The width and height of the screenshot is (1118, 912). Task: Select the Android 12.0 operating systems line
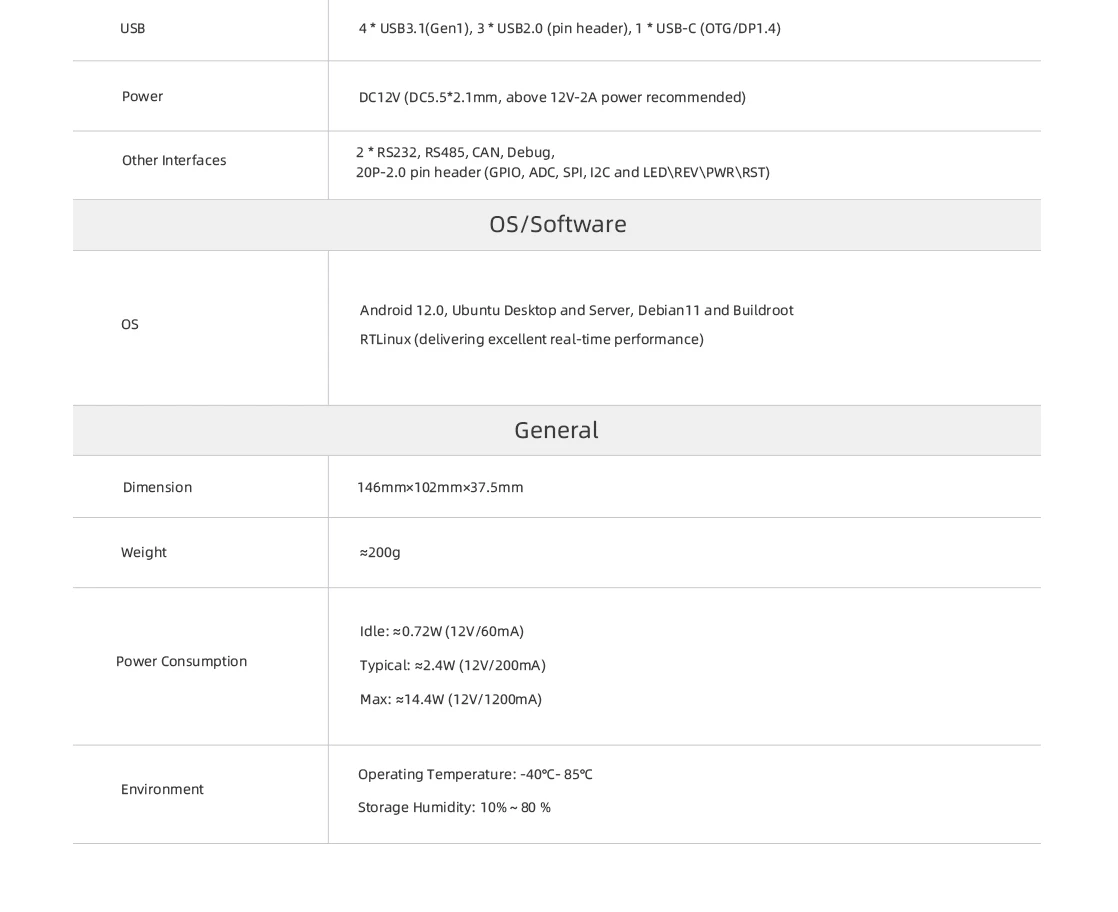click(576, 310)
